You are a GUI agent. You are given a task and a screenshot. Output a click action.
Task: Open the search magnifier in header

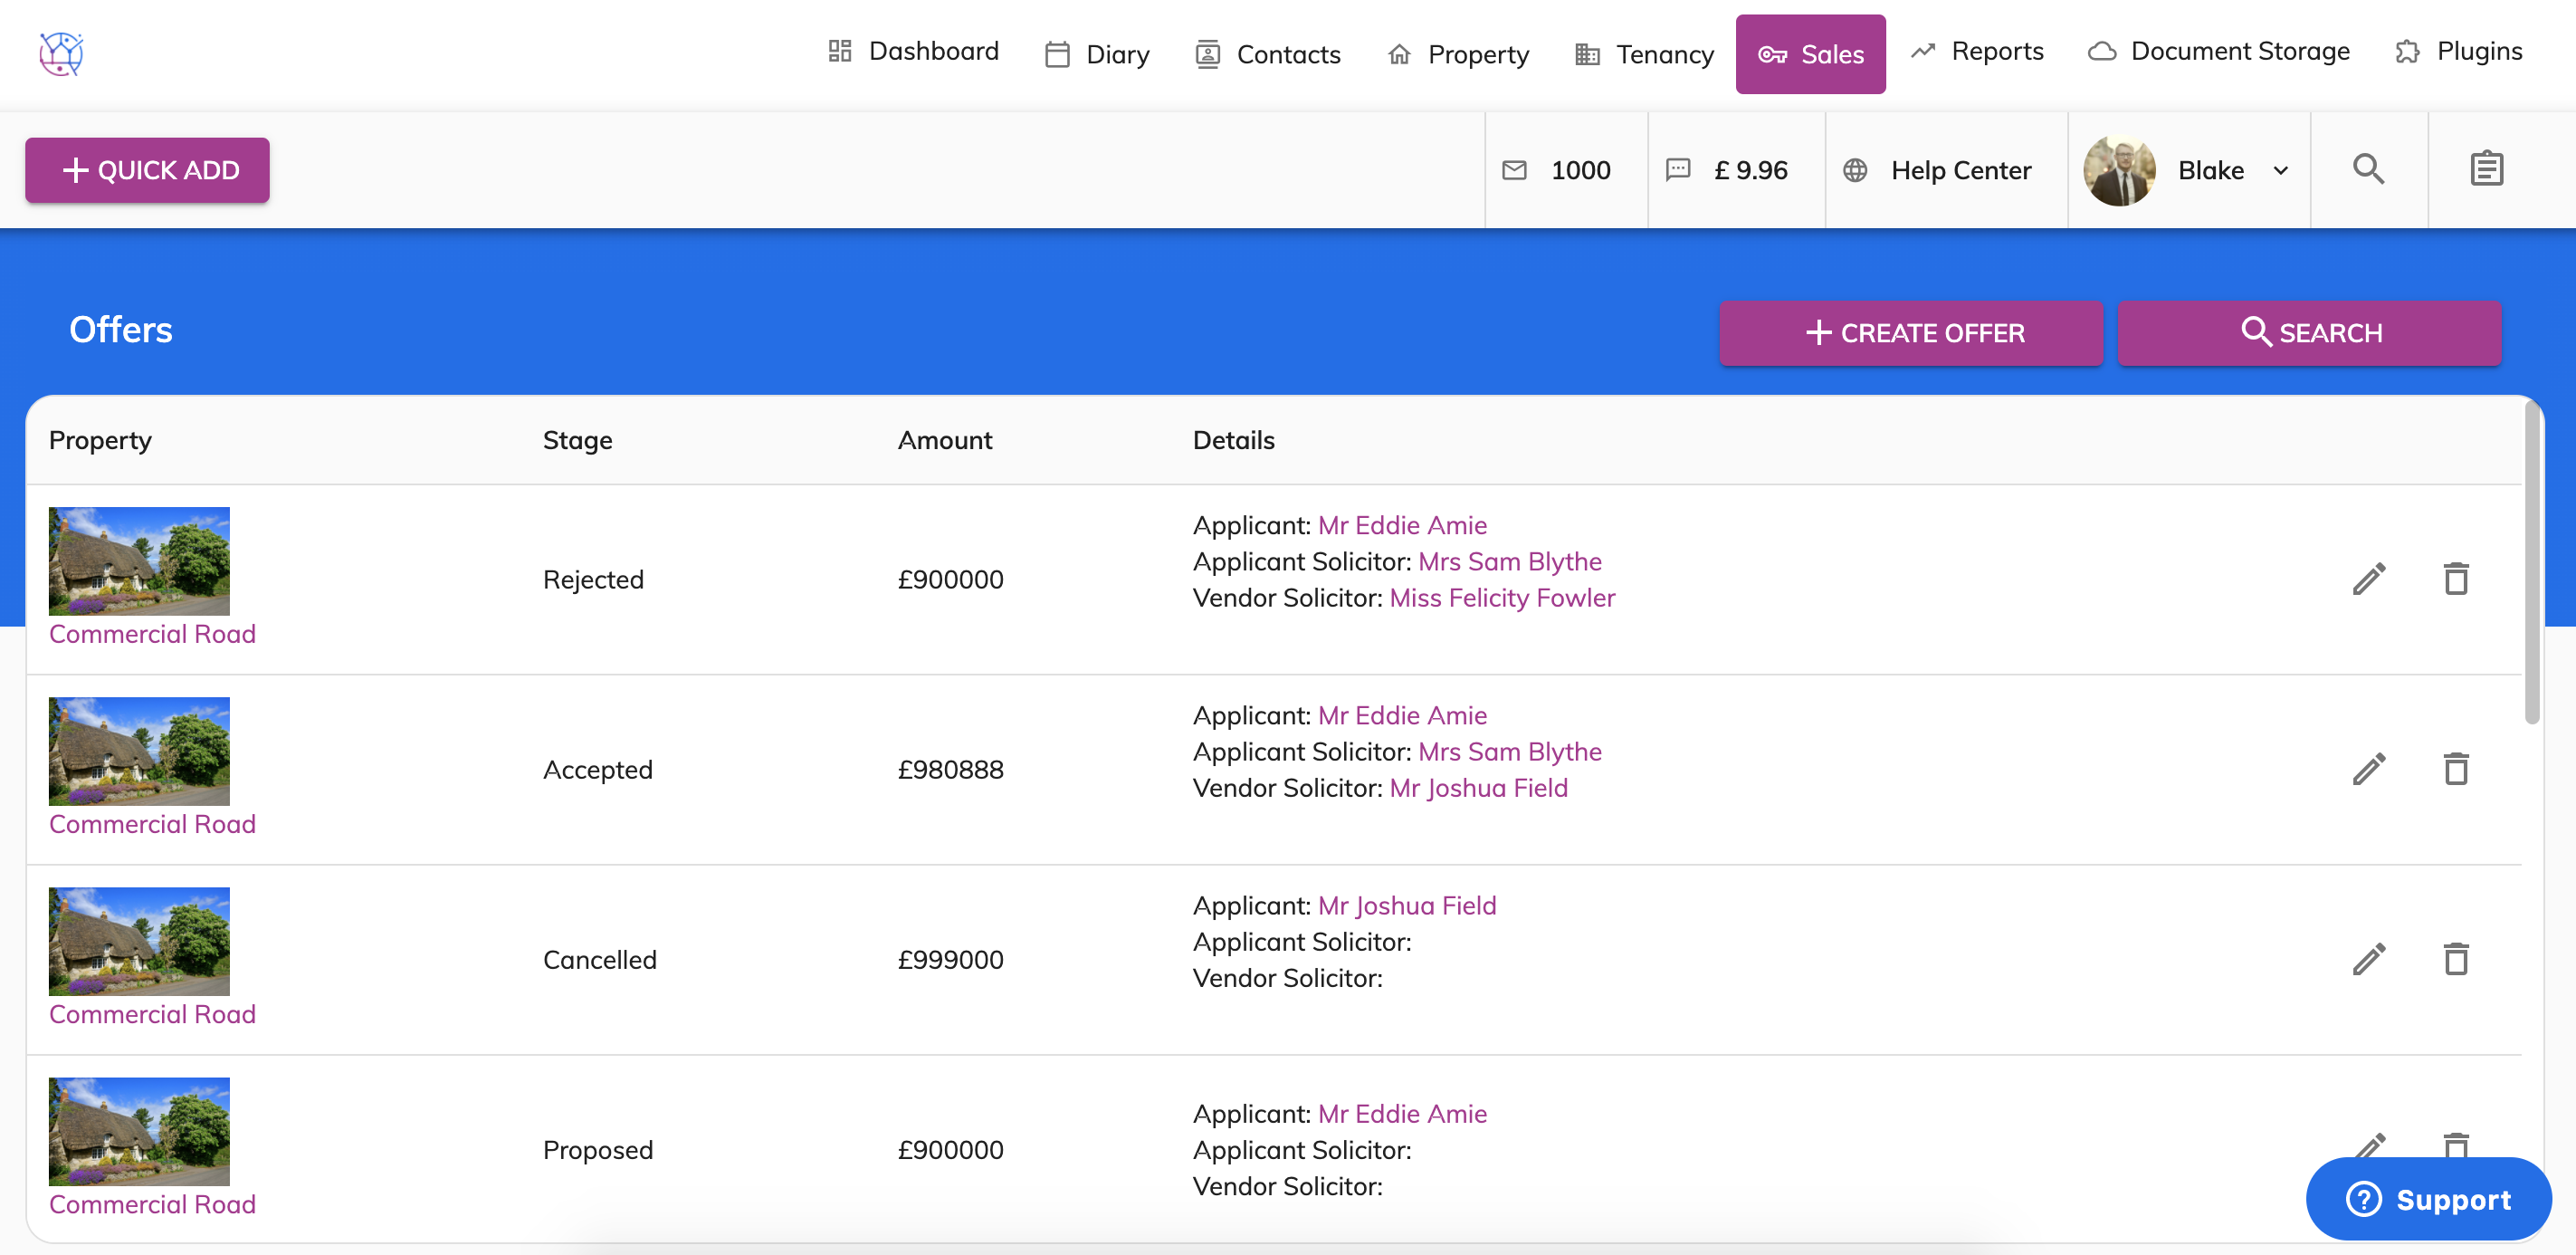coord(2367,169)
